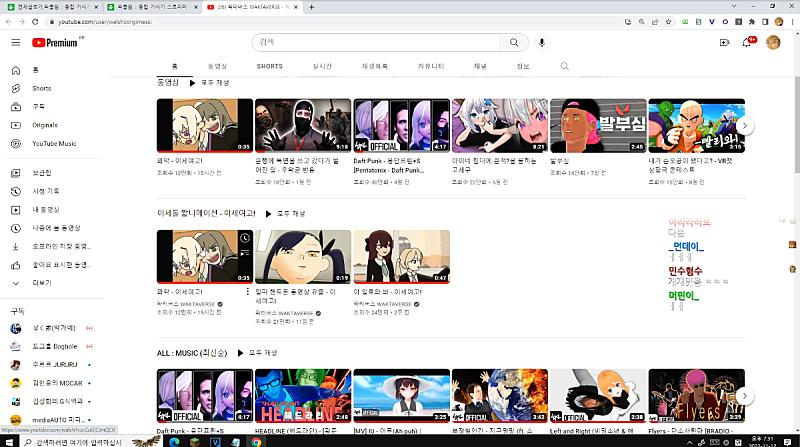The width and height of the screenshot is (800, 447).
Task: Open the HEADLINE music video thumbnail
Action: point(303,396)
